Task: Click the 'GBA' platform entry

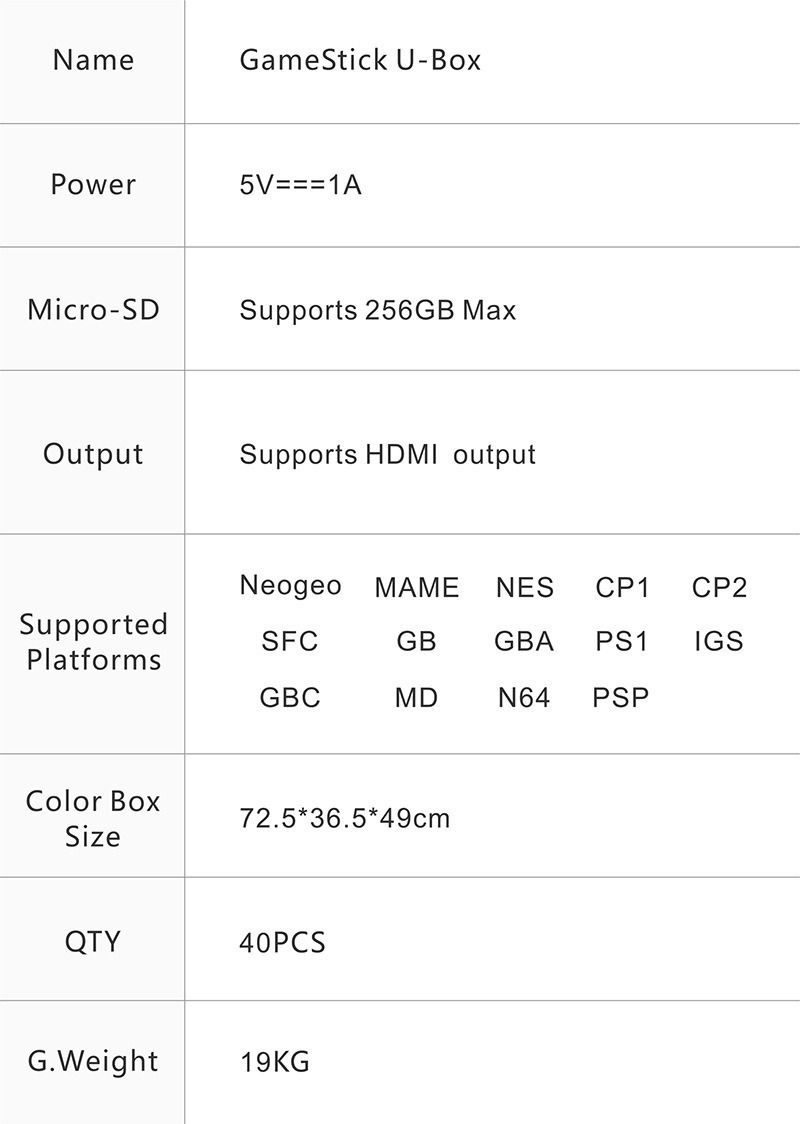Action: (523, 642)
